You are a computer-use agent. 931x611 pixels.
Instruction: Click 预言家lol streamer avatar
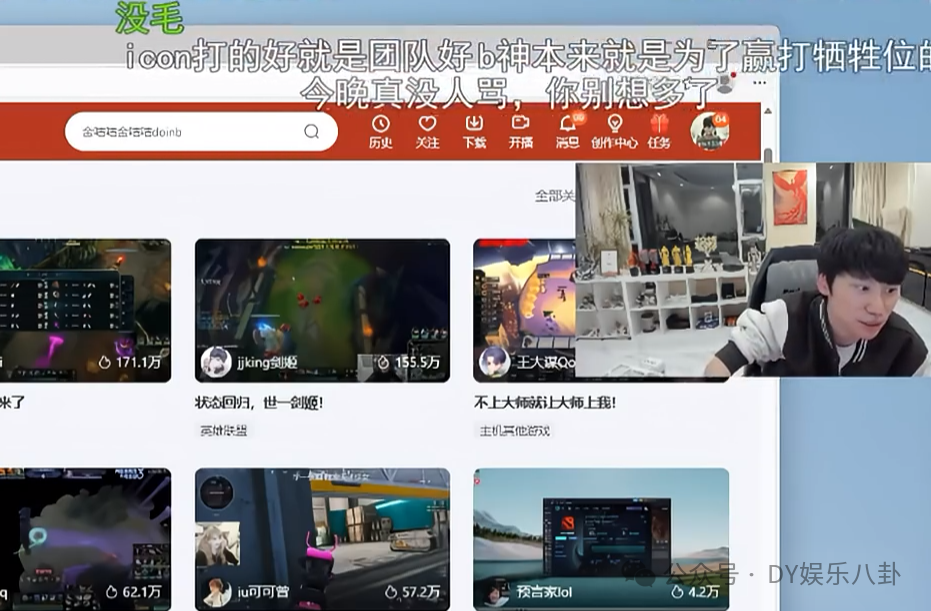click(494, 591)
